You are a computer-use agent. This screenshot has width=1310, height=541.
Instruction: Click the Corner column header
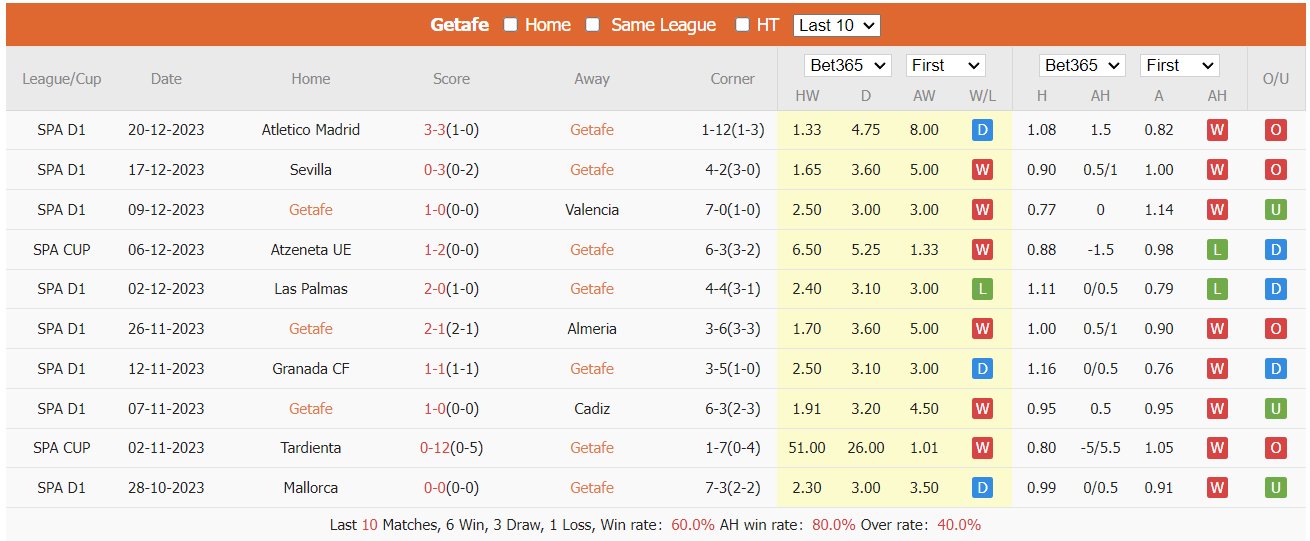click(x=733, y=79)
